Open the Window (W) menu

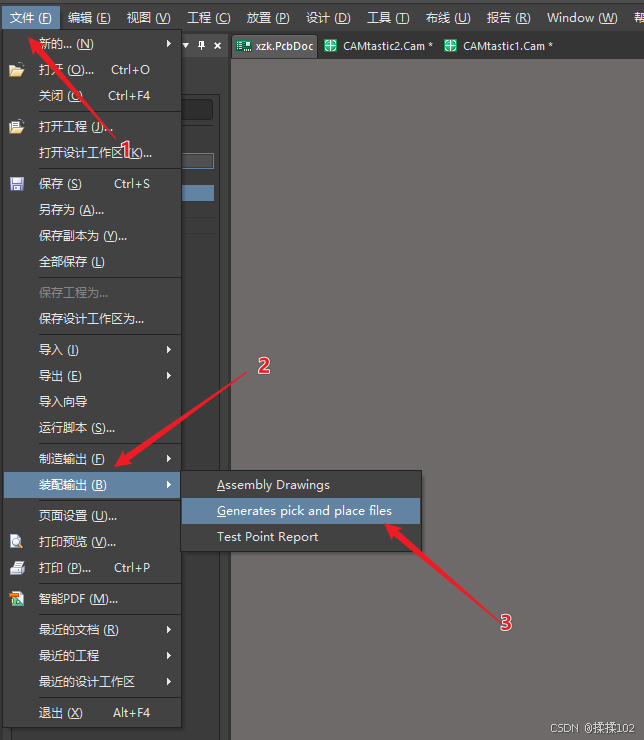click(x=582, y=18)
